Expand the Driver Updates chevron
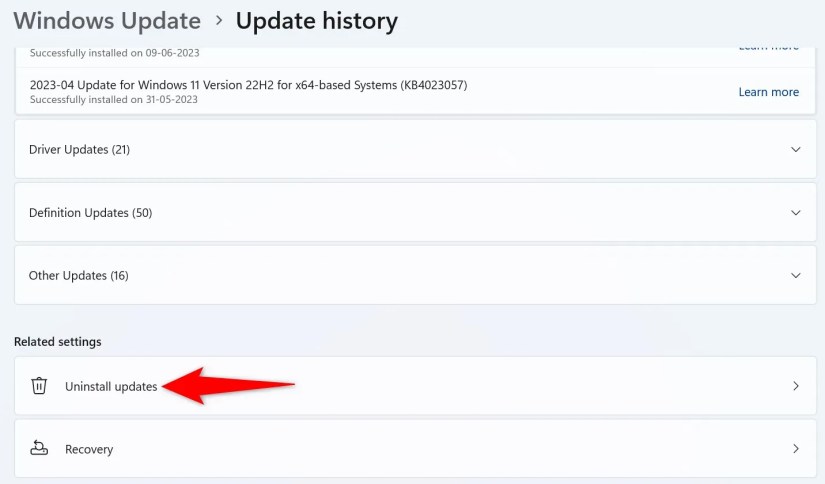The height and width of the screenshot is (484, 825). pos(796,149)
